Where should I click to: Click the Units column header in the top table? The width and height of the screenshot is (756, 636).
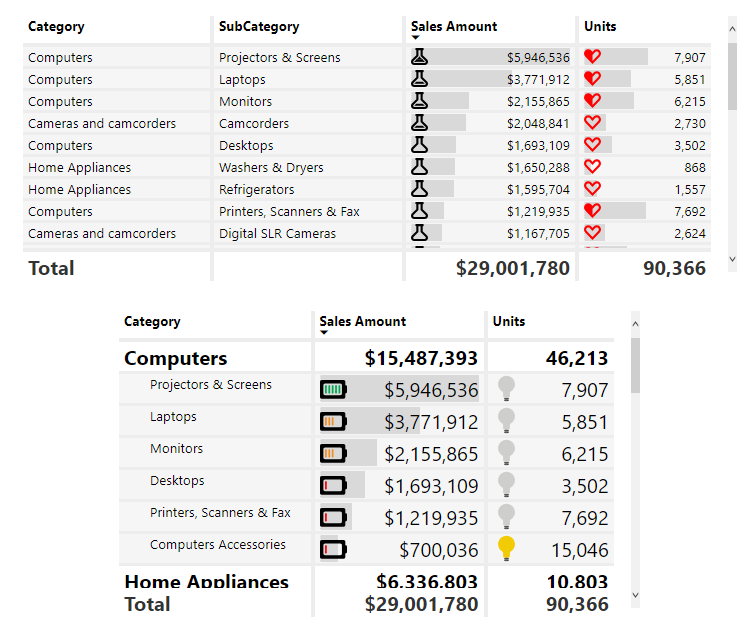click(x=600, y=27)
